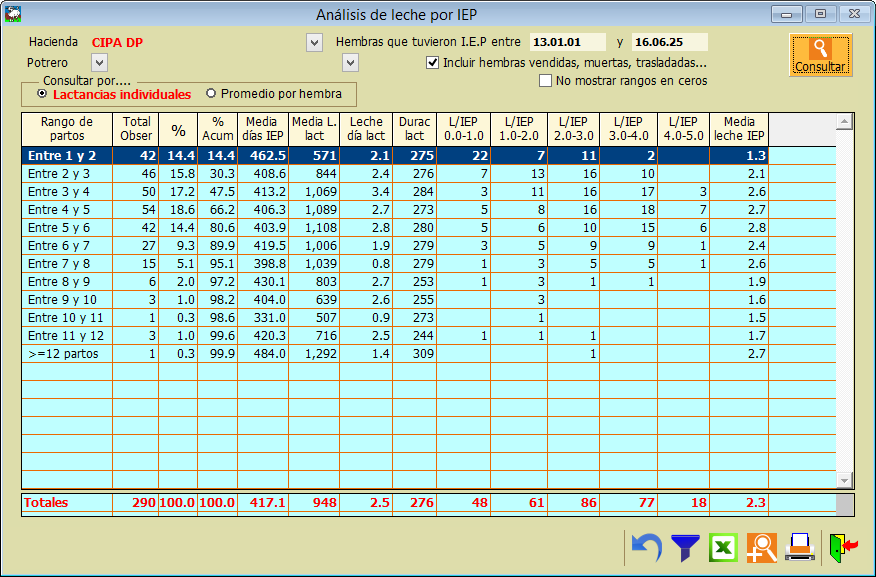Viewport: 876px width, 577px height.
Task: Click the blue undo arrow icon
Action: pos(647,547)
